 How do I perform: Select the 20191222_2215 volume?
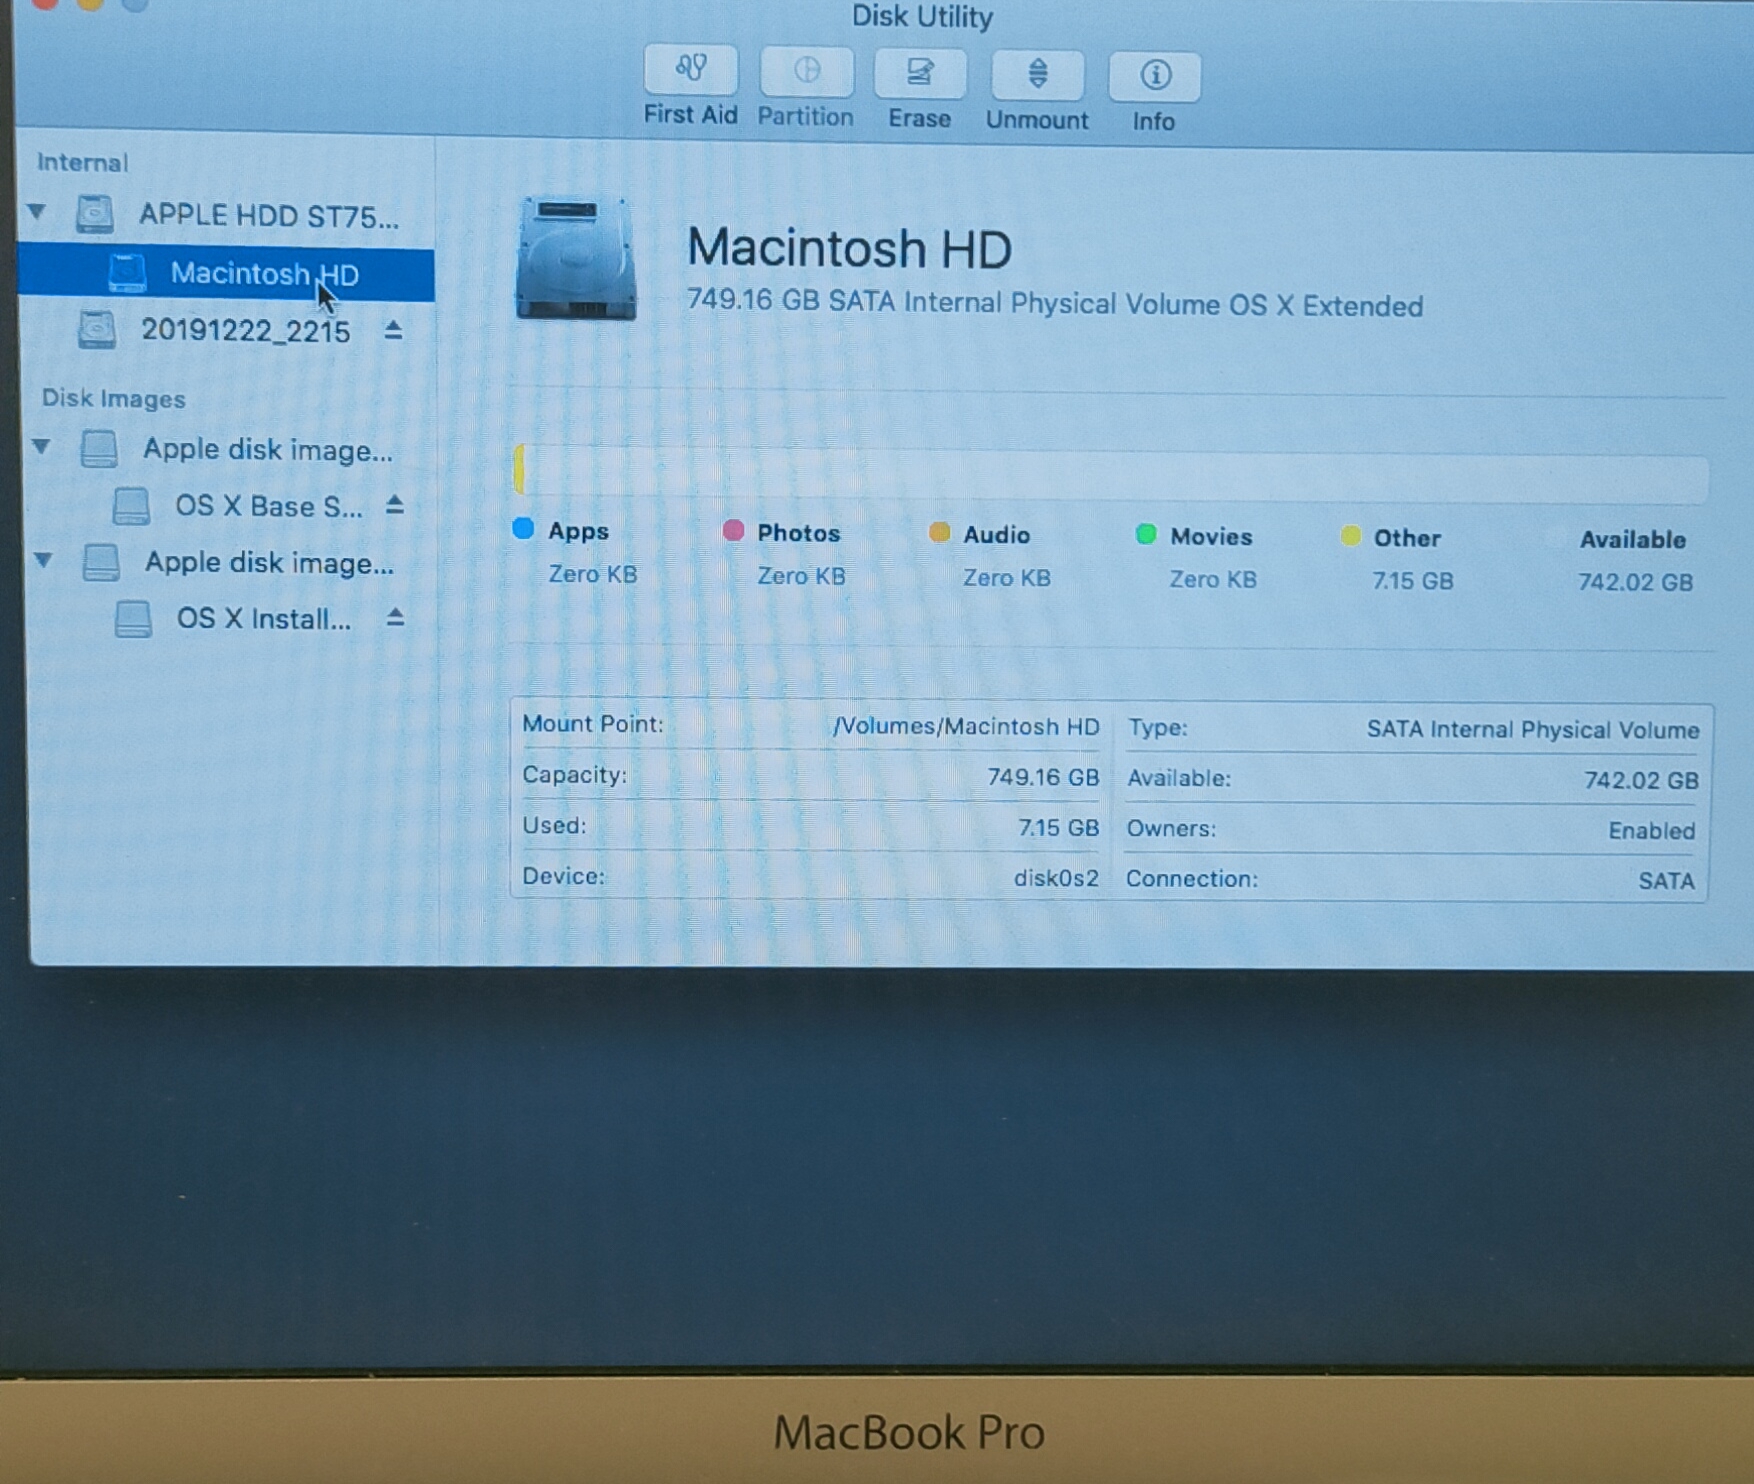(245, 331)
